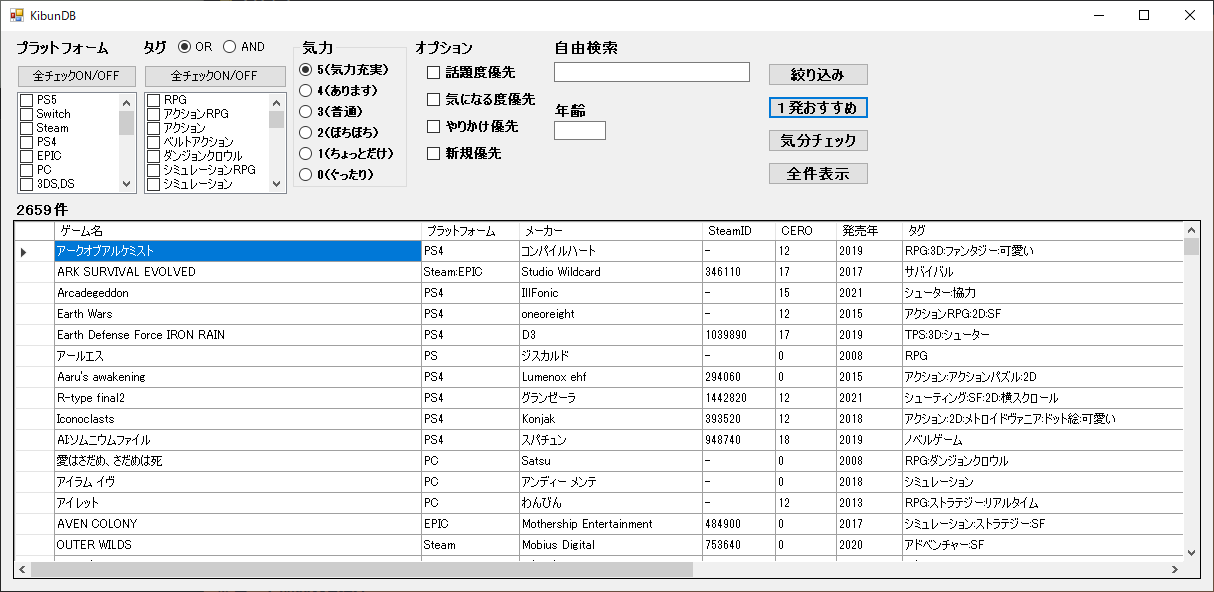Click the grid's vertical scrollbar down arrow
The image size is (1214, 592).
tap(1190, 551)
